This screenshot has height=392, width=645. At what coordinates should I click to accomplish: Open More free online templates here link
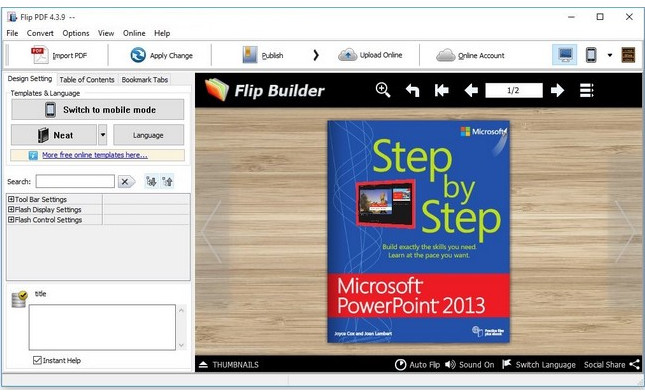click(95, 155)
